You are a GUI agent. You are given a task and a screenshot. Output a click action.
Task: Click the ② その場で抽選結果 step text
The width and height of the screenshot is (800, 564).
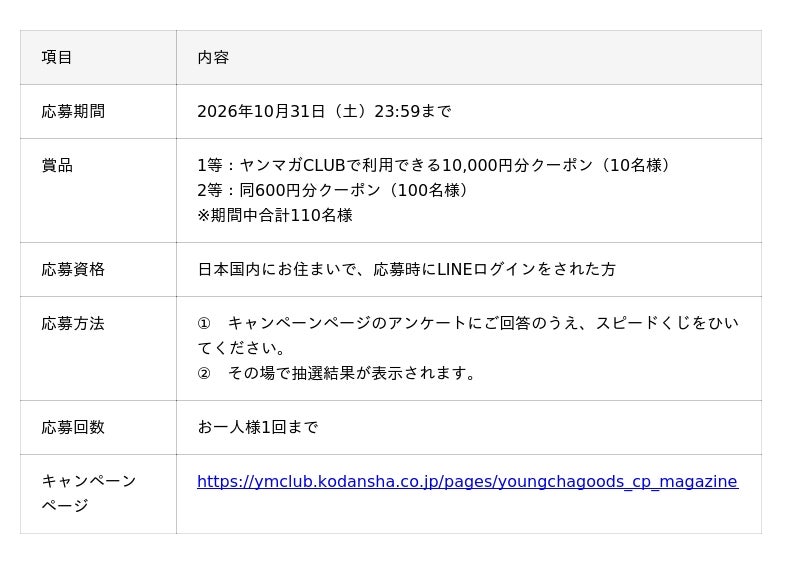pyautogui.click(x=337, y=374)
